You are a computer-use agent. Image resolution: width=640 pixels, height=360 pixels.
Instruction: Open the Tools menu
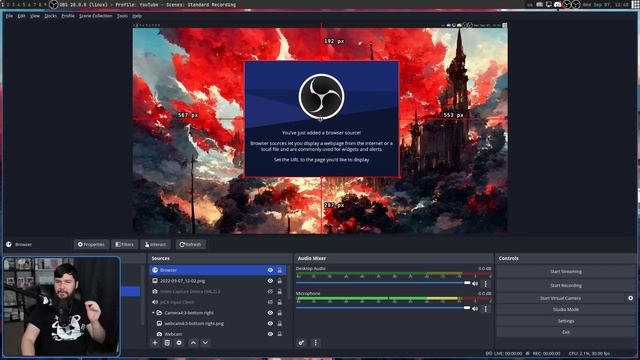point(122,16)
